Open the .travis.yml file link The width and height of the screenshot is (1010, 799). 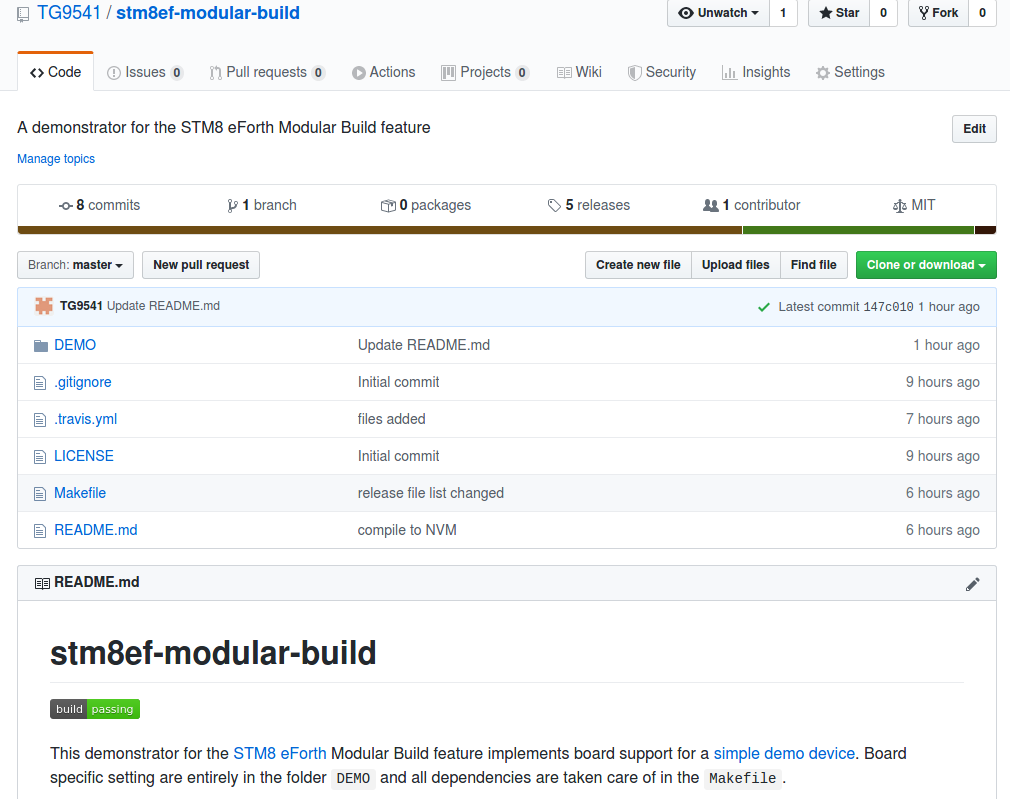pos(86,419)
